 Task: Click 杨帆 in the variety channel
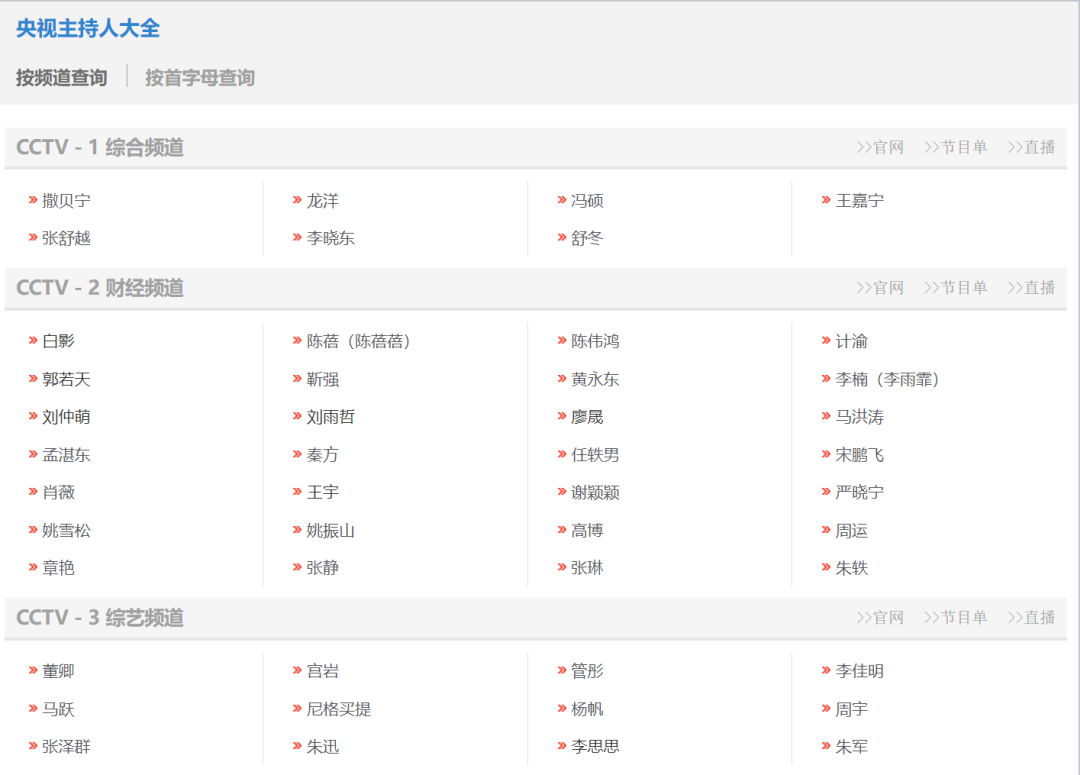pos(587,709)
